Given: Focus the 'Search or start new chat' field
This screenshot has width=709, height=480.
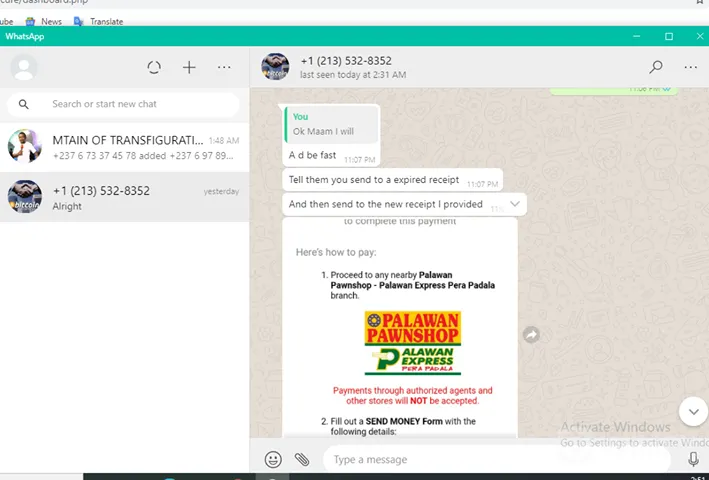Looking at the screenshot, I should [123, 104].
